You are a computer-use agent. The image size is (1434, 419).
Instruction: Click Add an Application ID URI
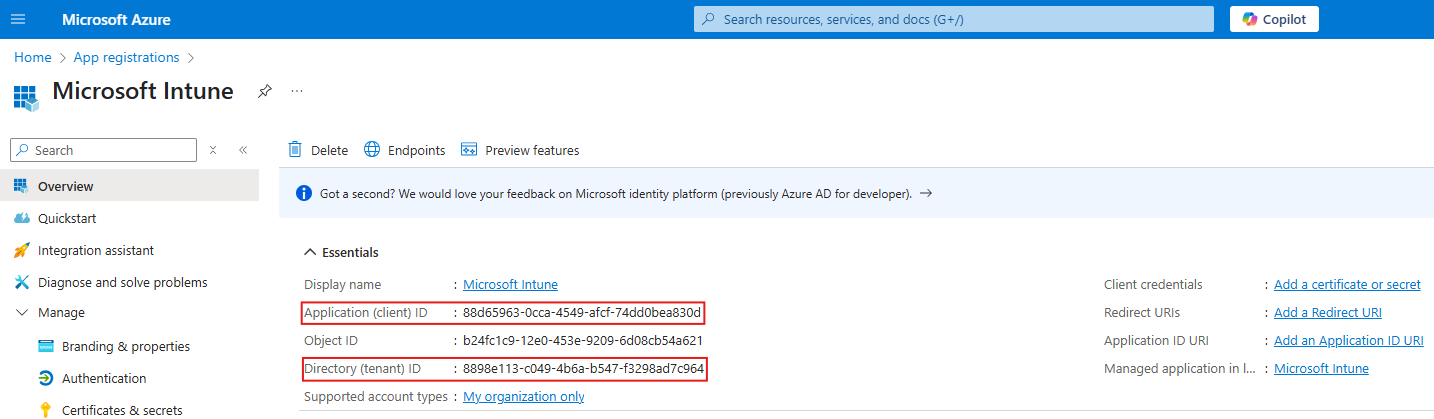1349,340
